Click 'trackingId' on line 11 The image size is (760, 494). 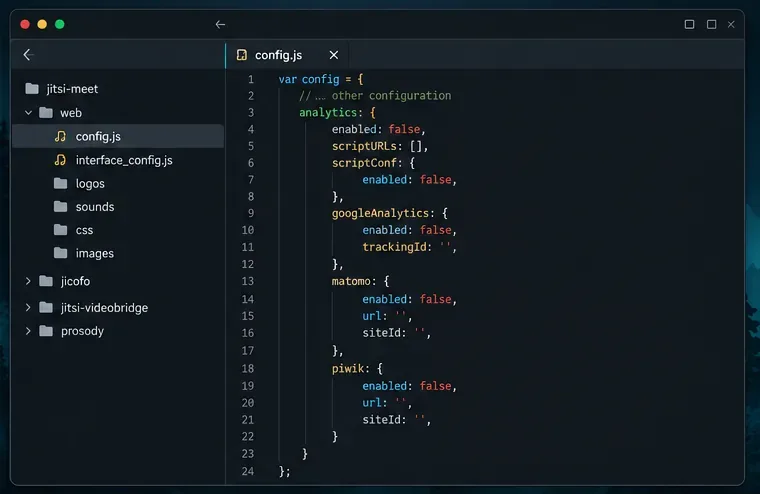click(395, 247)
